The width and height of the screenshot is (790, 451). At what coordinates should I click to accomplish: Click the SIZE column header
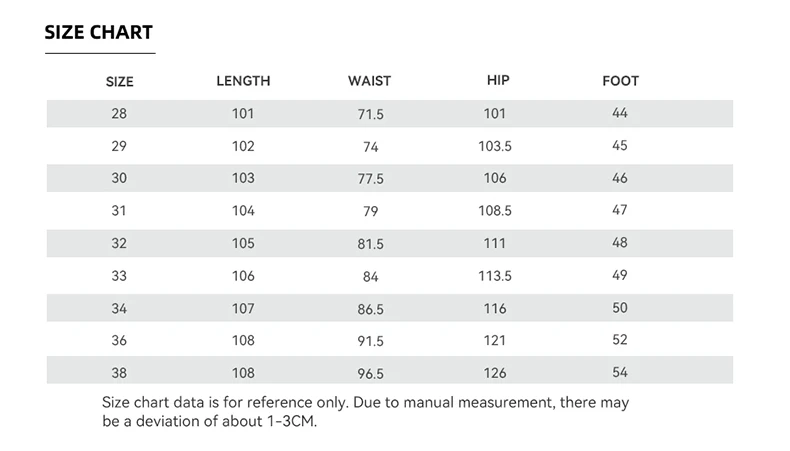click(x=119, y=82)
